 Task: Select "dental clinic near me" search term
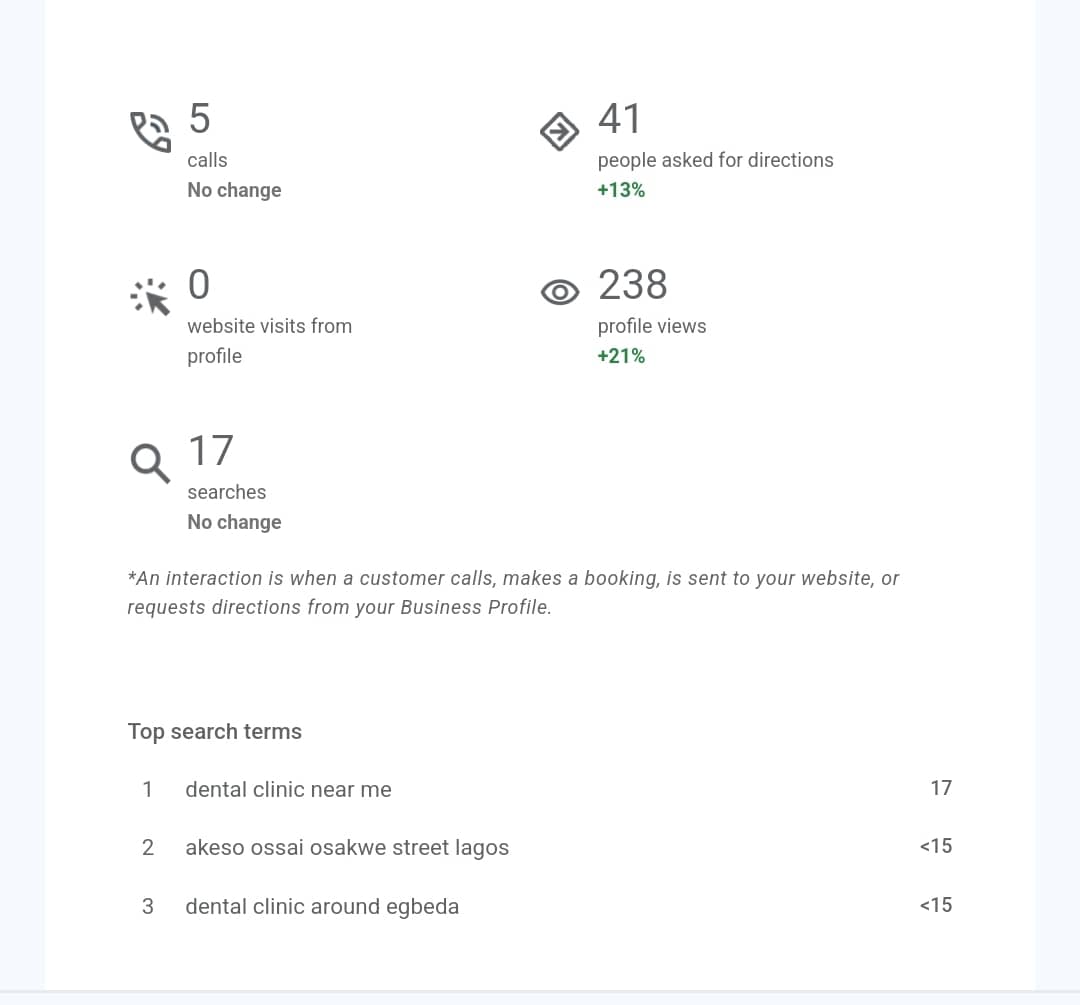click(x=288, y=790)
